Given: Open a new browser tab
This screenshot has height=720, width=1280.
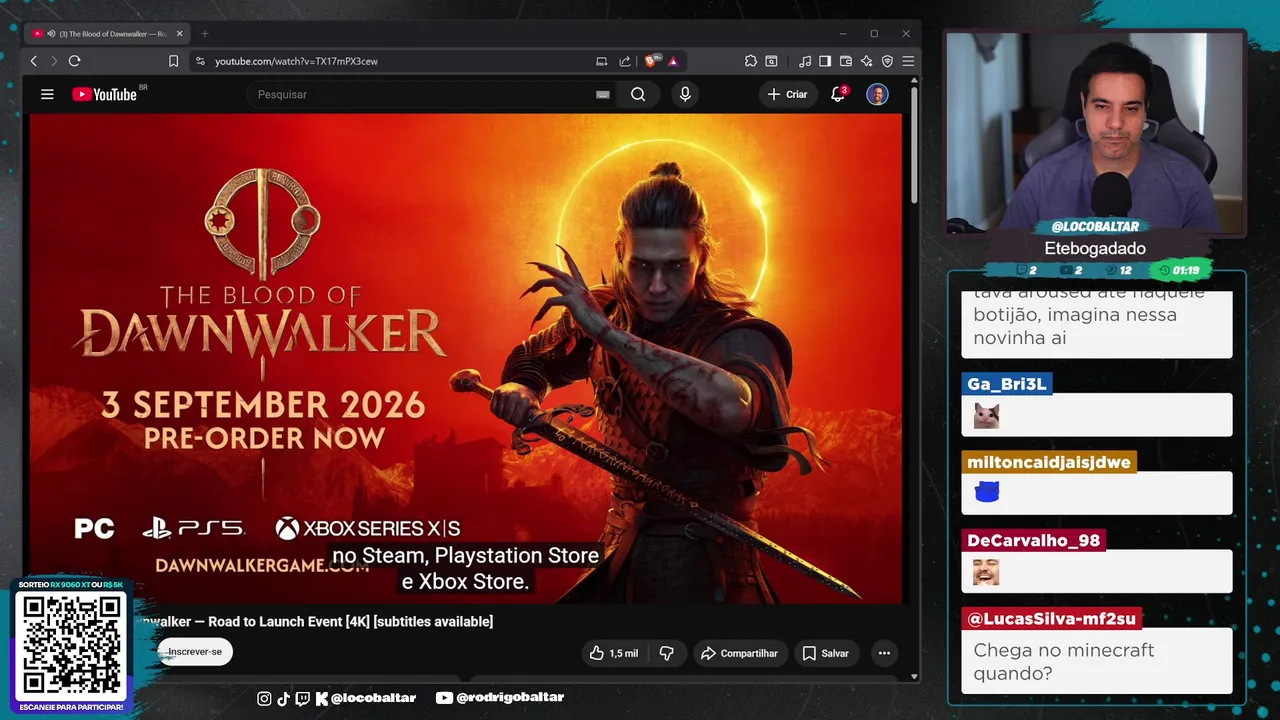Looking at the screenshot, I should pos(204,34).
